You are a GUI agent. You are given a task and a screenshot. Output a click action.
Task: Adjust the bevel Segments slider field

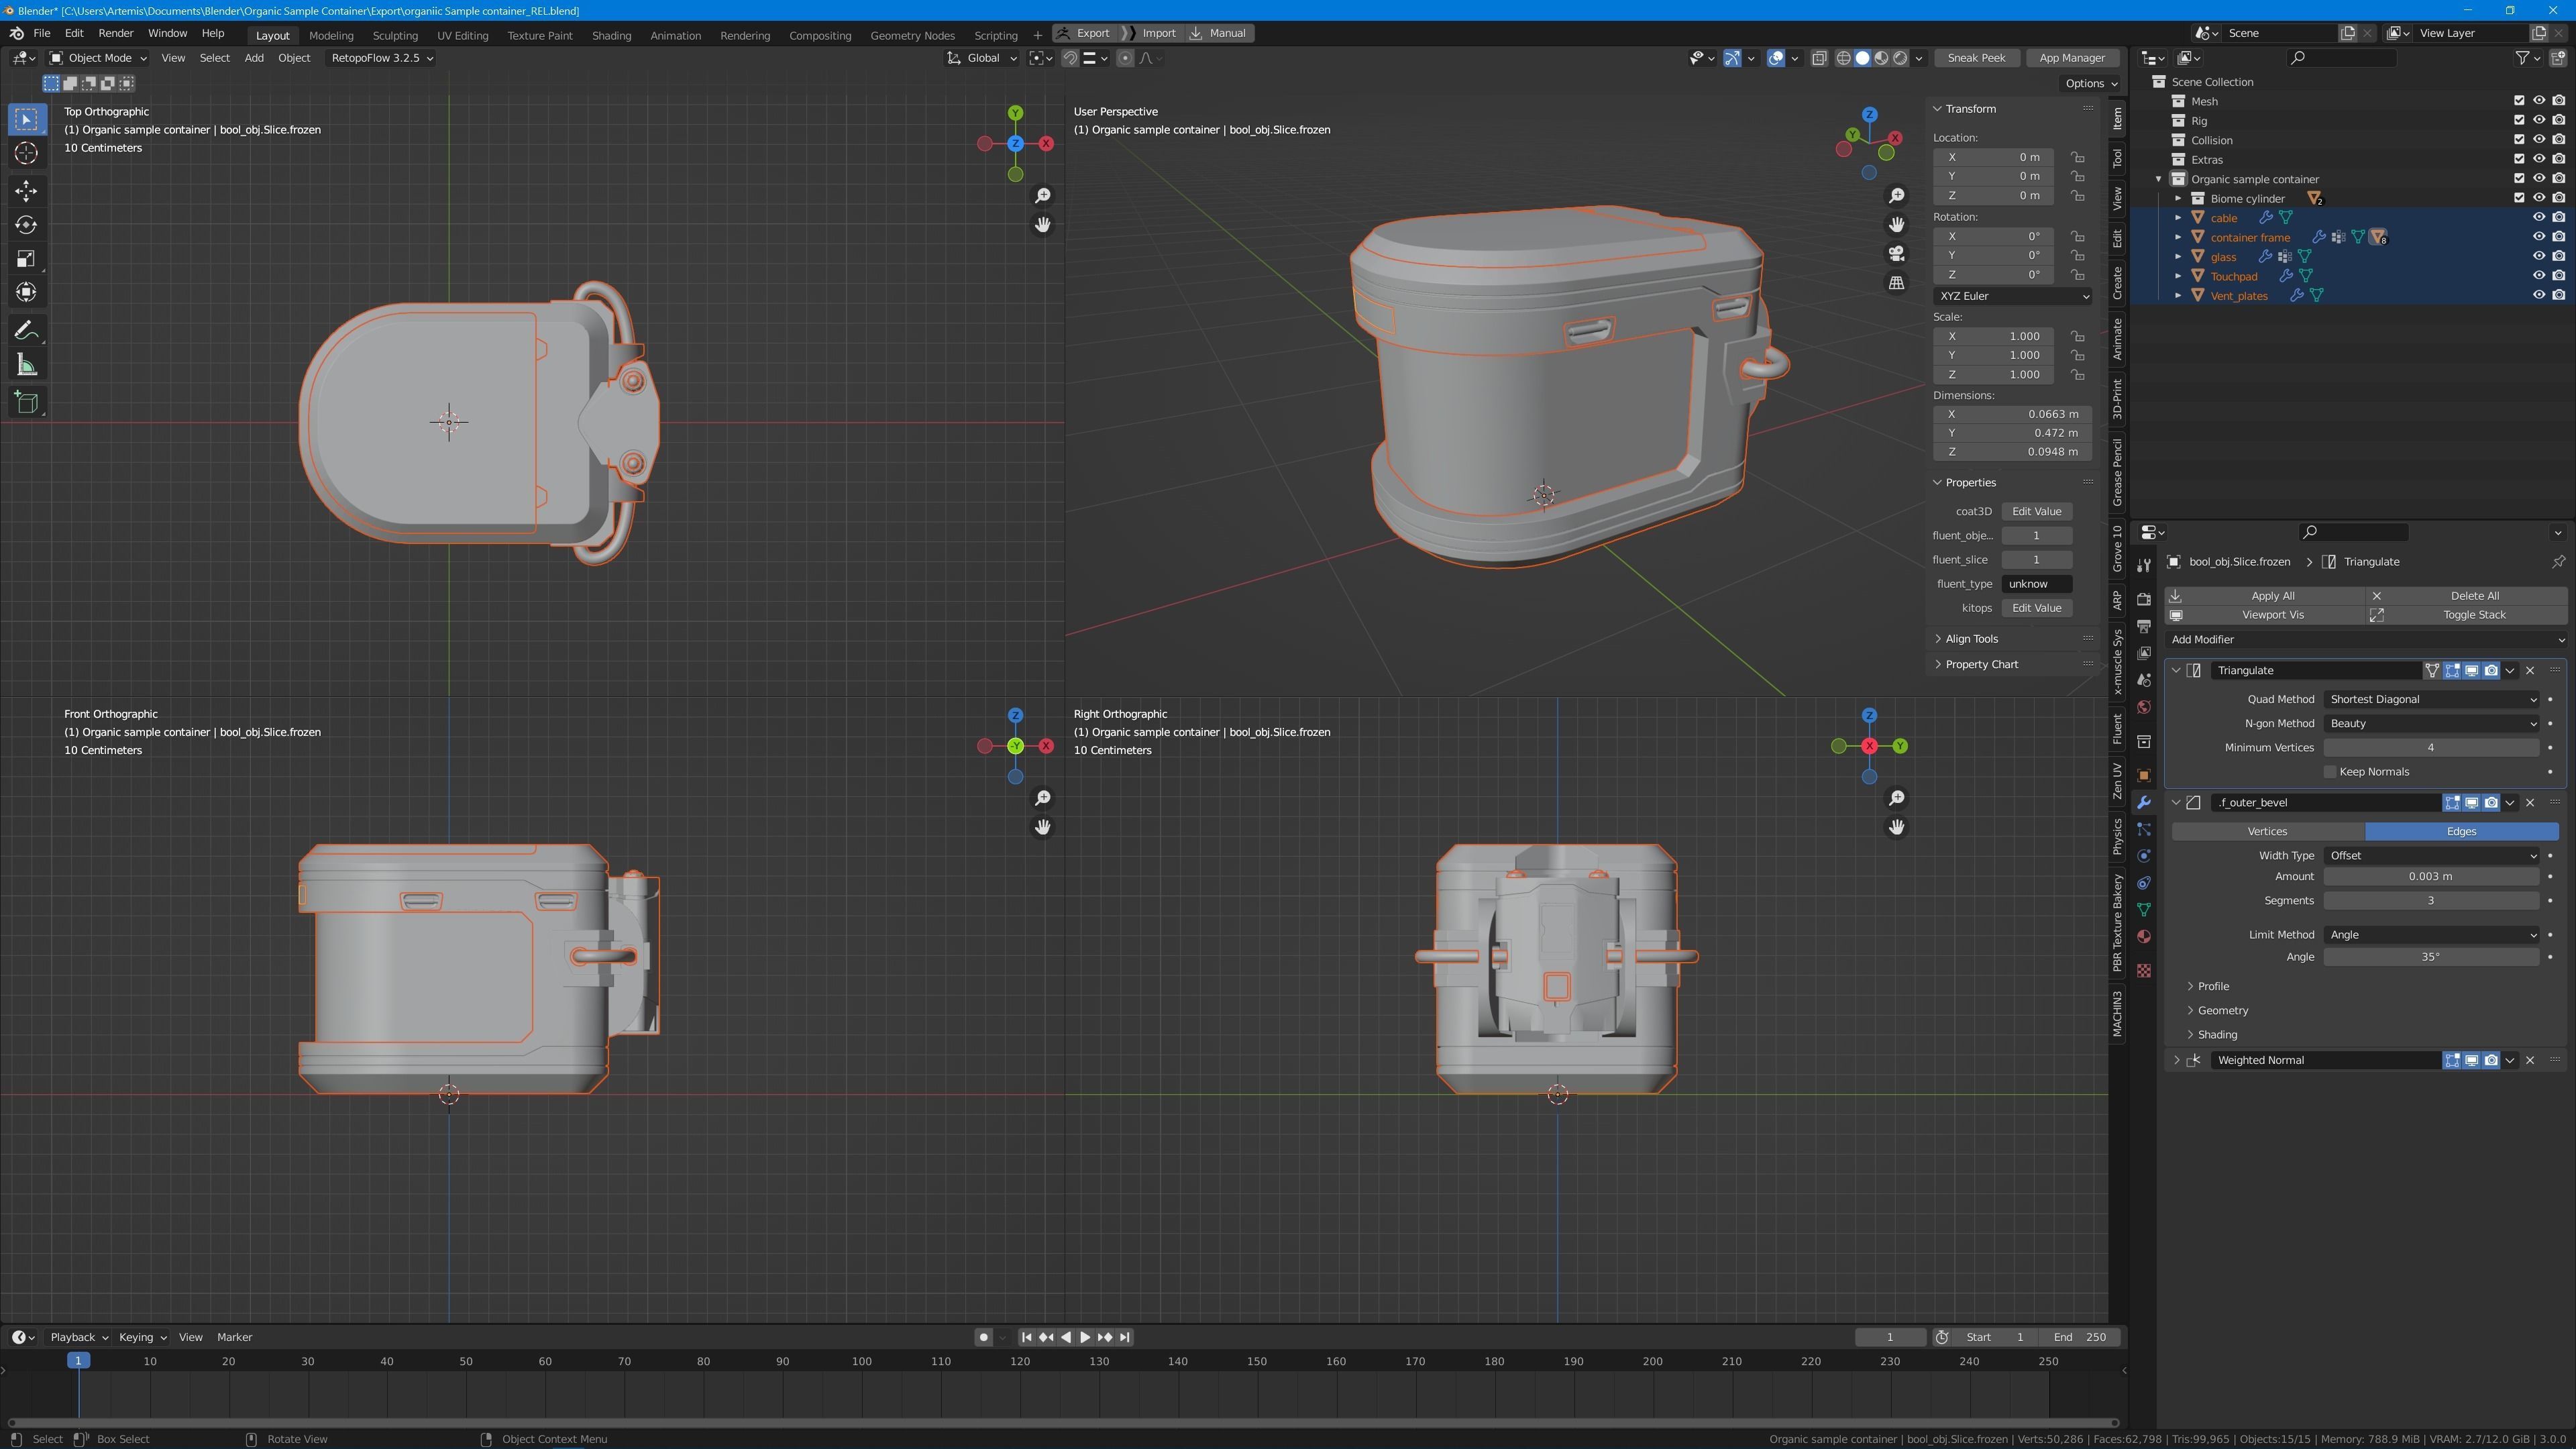pyautogui.click(x=2430, y=901)
